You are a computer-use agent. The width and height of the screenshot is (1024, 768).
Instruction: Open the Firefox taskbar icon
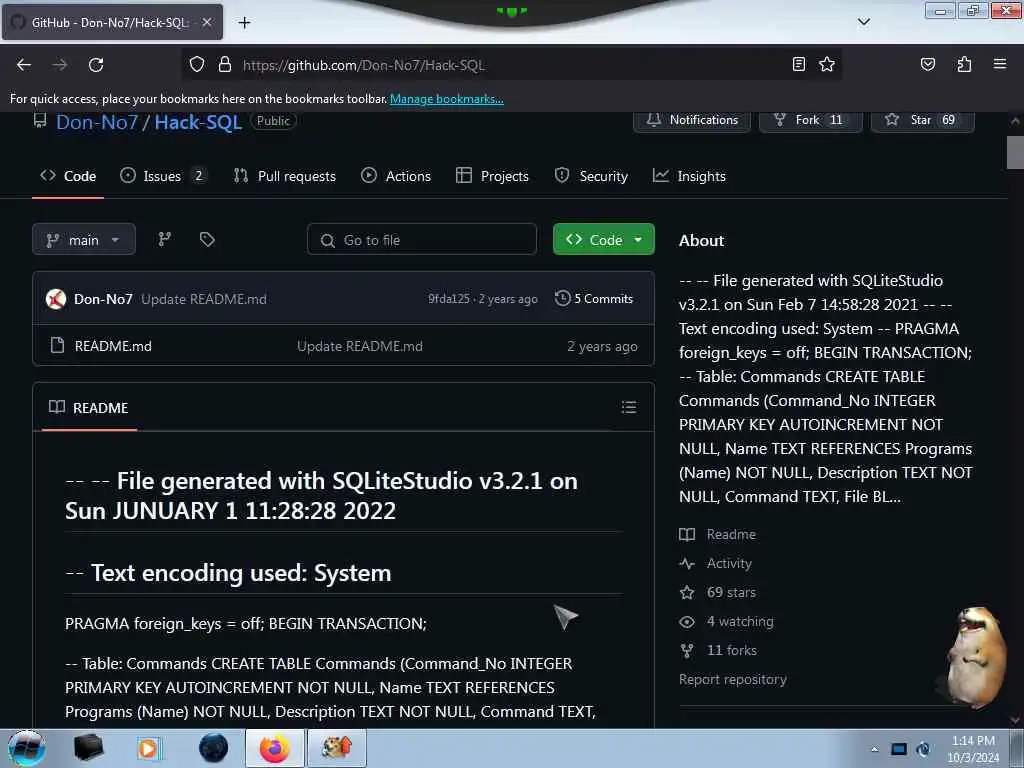(x=275, y=748)
